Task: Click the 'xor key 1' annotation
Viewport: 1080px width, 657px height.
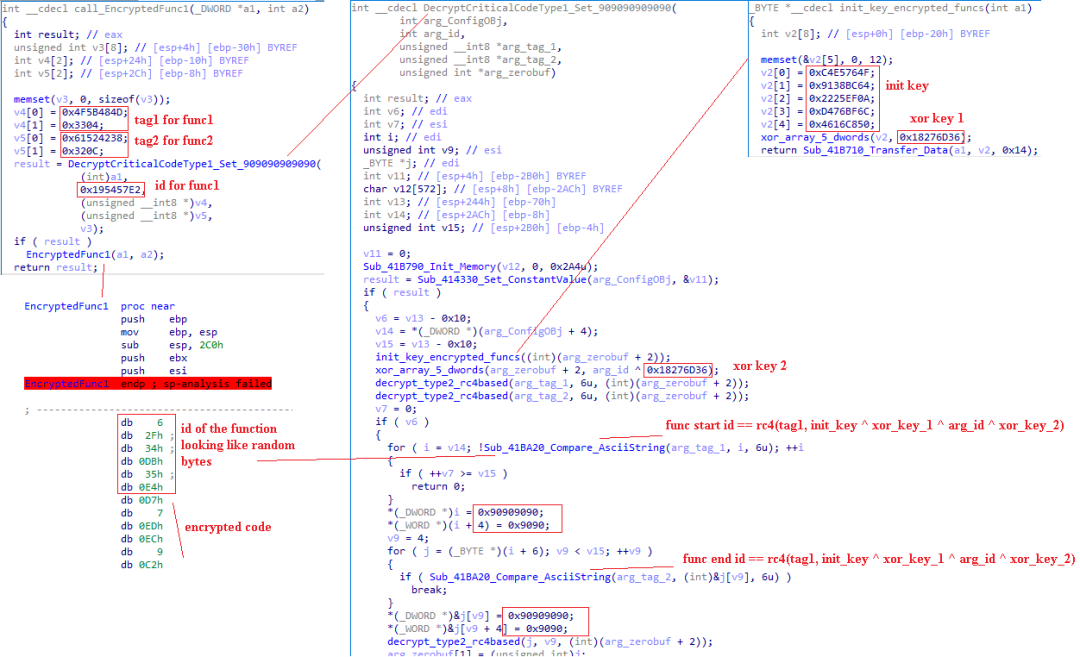Action: [x=936, y=118]
